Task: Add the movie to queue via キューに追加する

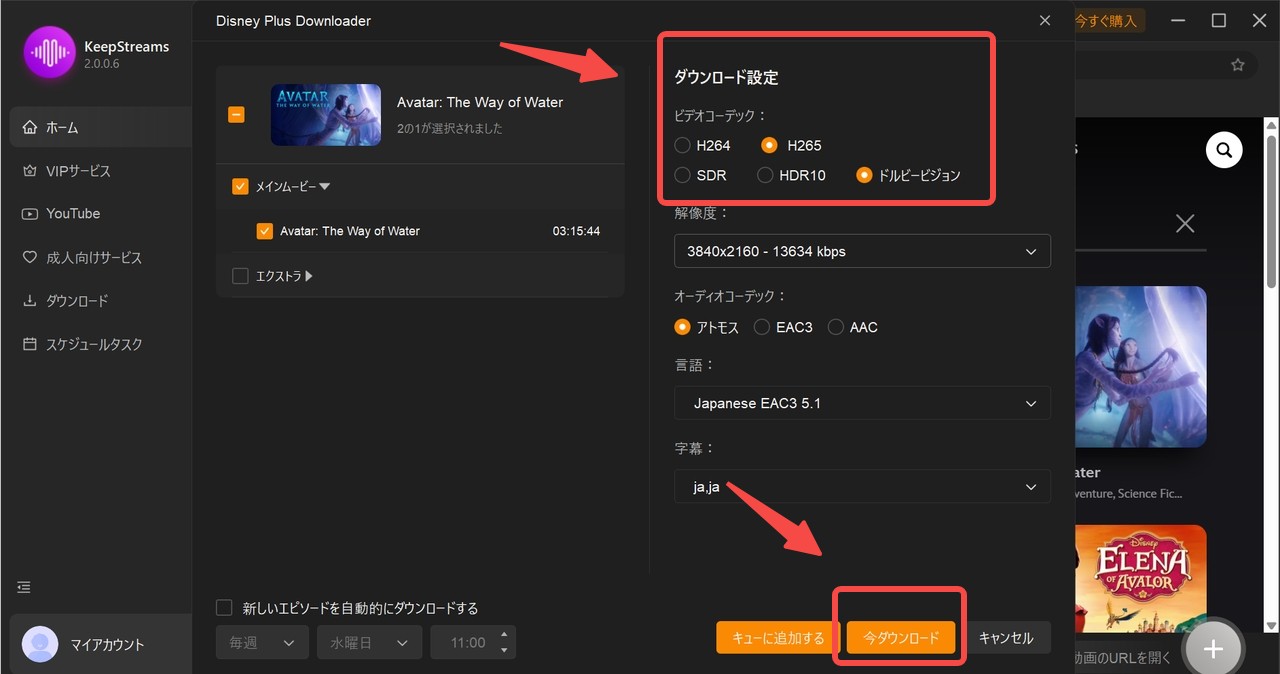Action: (776, 637)
